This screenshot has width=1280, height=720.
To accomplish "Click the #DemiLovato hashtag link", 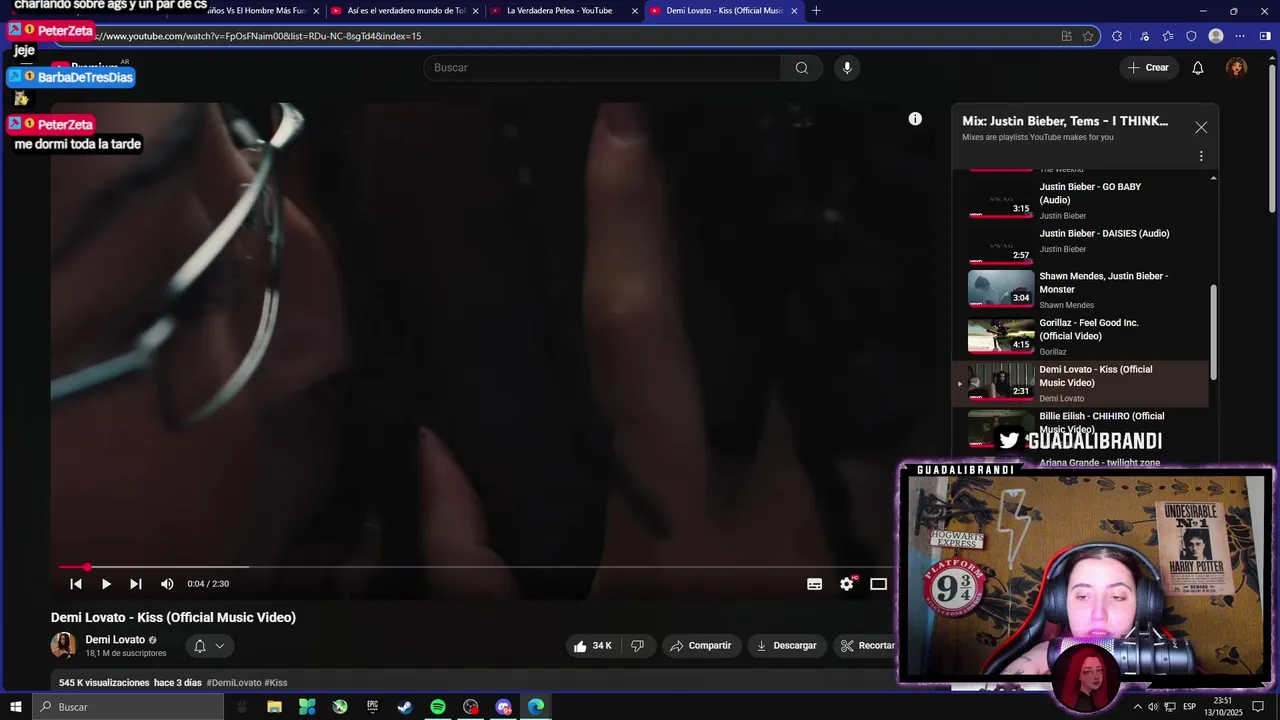I will point(234,683).
